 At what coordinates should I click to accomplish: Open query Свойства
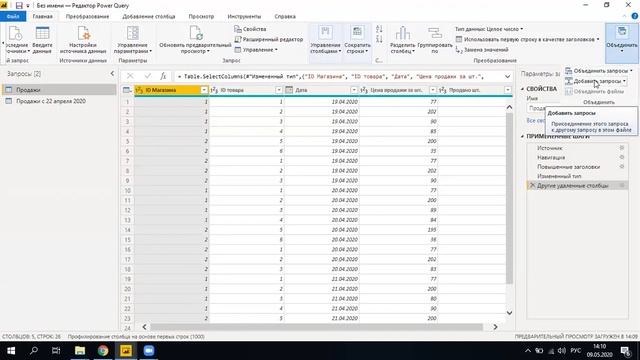pyautogui.click(x=251, y=29)
